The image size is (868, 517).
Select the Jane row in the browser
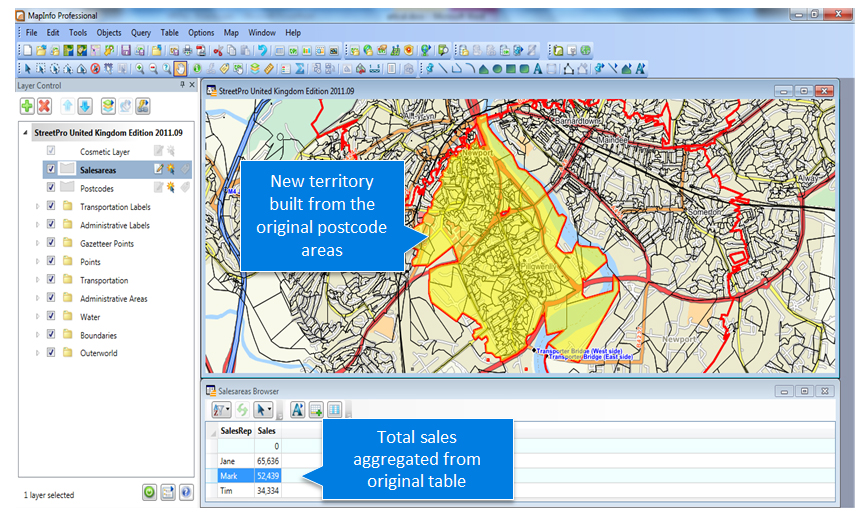(x=520, y=461)
